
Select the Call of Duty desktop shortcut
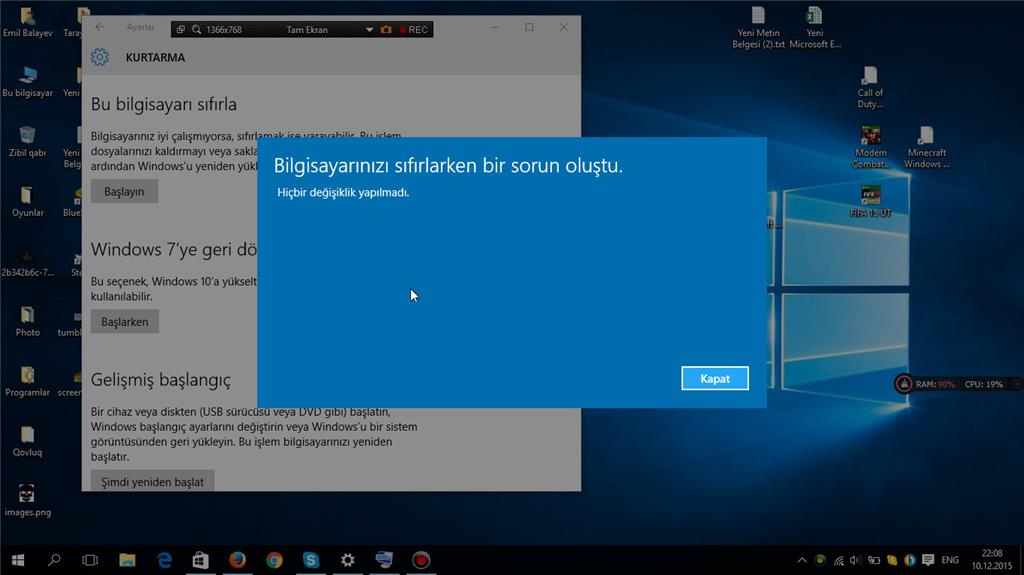tap(870, 86)
